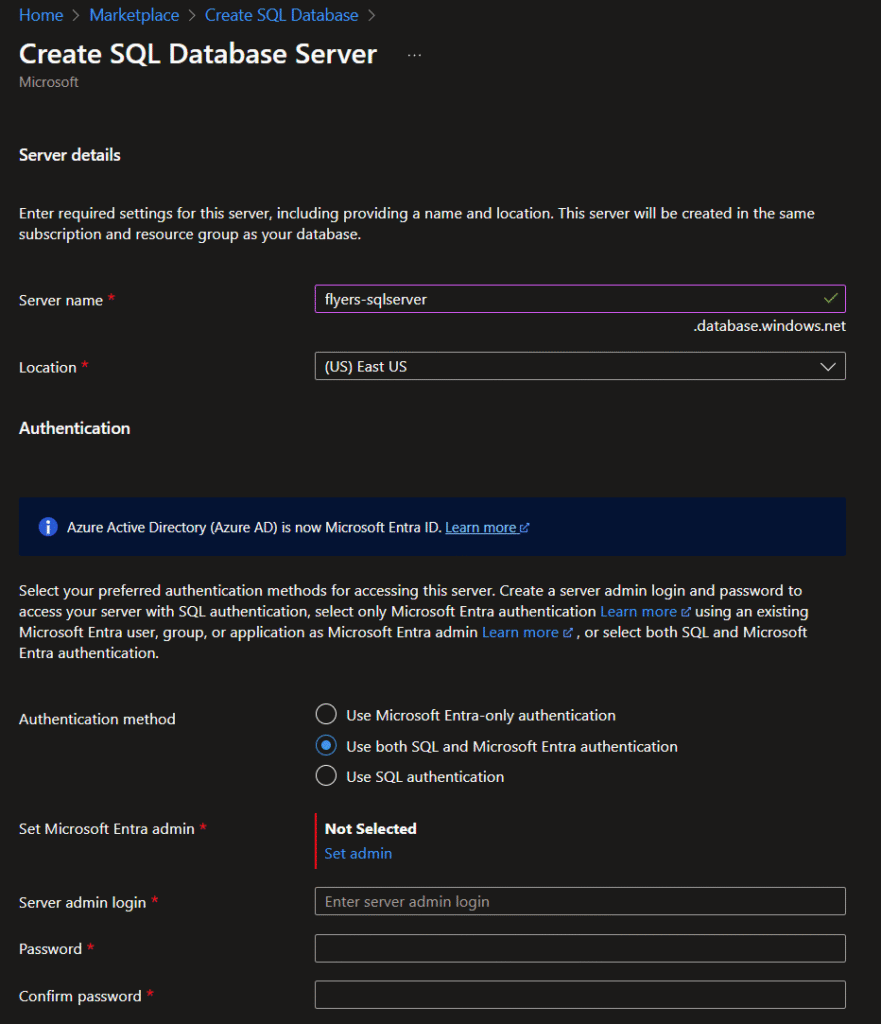Click the external-link icon after the banner's Learn more
Image resolution: width=881 pixels, height=1024 pixels.
(524, 528)
